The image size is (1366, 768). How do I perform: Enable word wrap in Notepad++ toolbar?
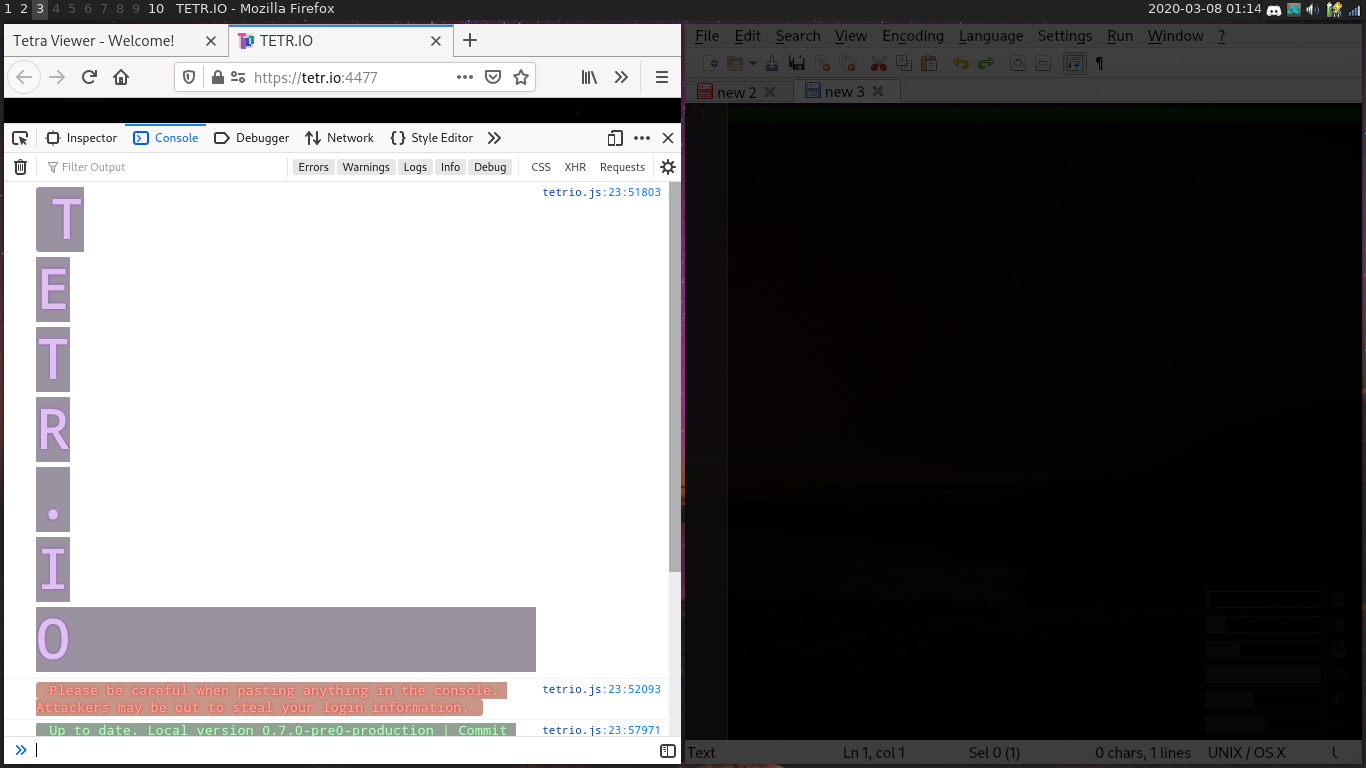click(1073, 62)
